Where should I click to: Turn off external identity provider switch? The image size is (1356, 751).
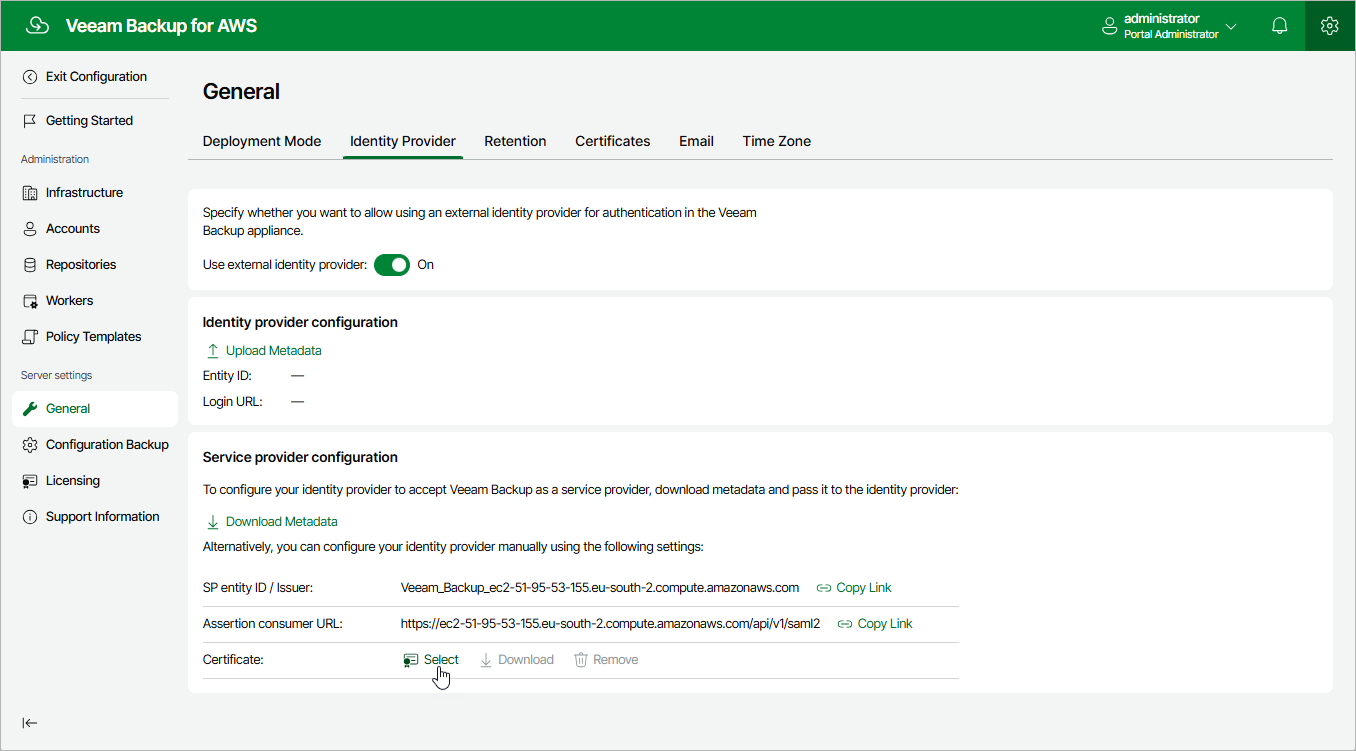coord(392,265)
